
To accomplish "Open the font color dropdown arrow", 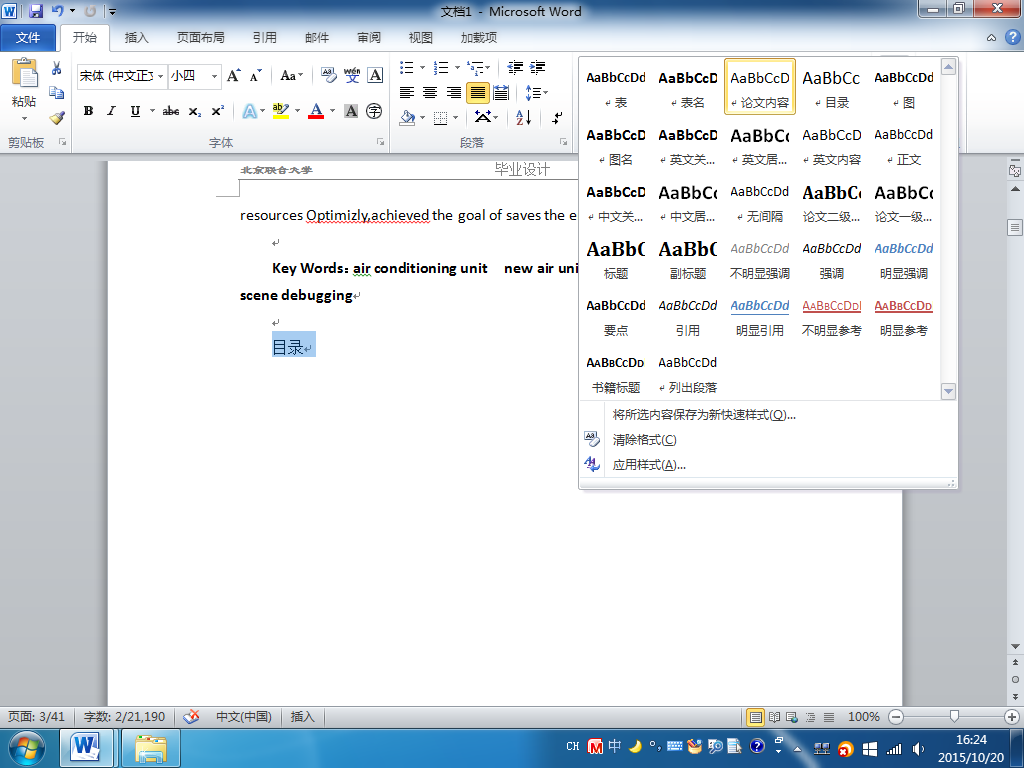I will 332,111.
